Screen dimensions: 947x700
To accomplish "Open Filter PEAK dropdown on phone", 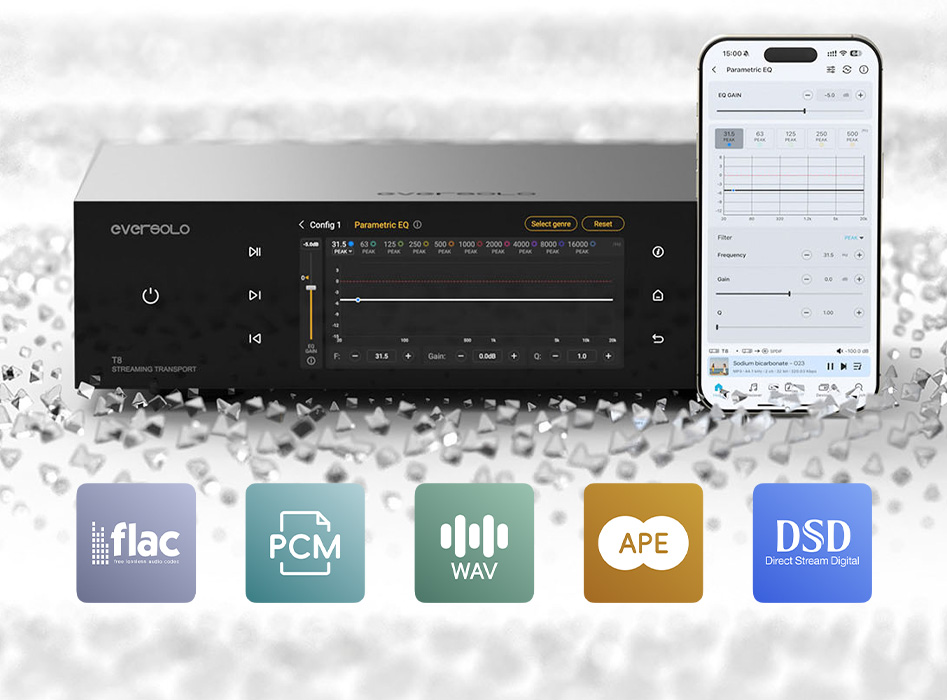I will [853, 238].
